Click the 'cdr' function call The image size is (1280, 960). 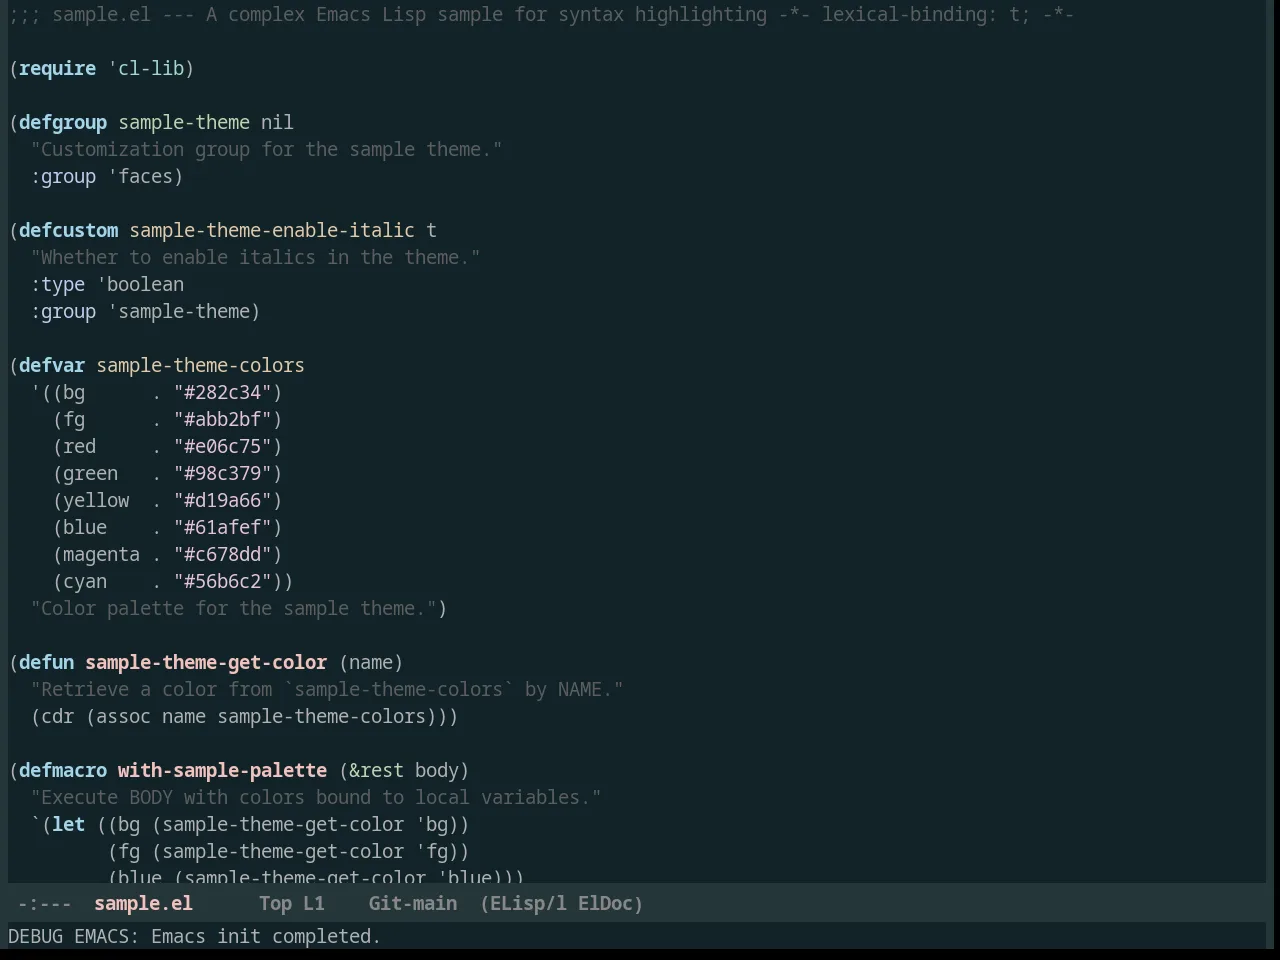point(57,716)
